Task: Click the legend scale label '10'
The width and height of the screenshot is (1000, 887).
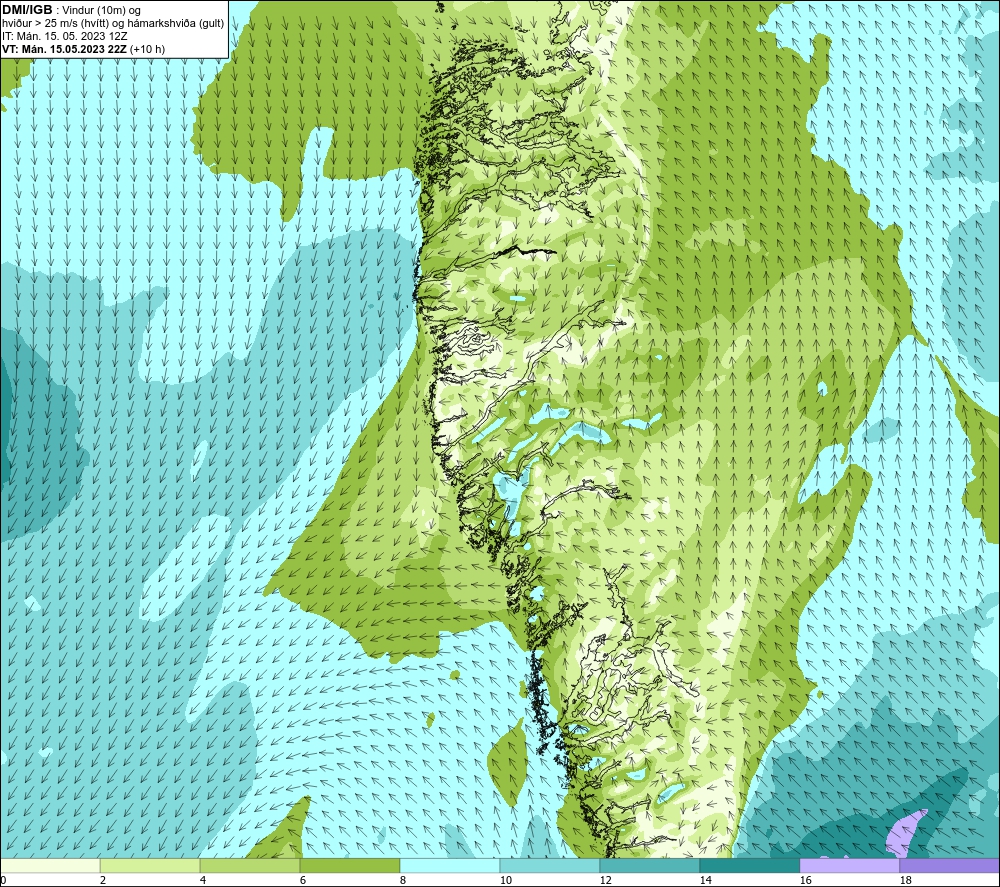Action: pos(505,880)
